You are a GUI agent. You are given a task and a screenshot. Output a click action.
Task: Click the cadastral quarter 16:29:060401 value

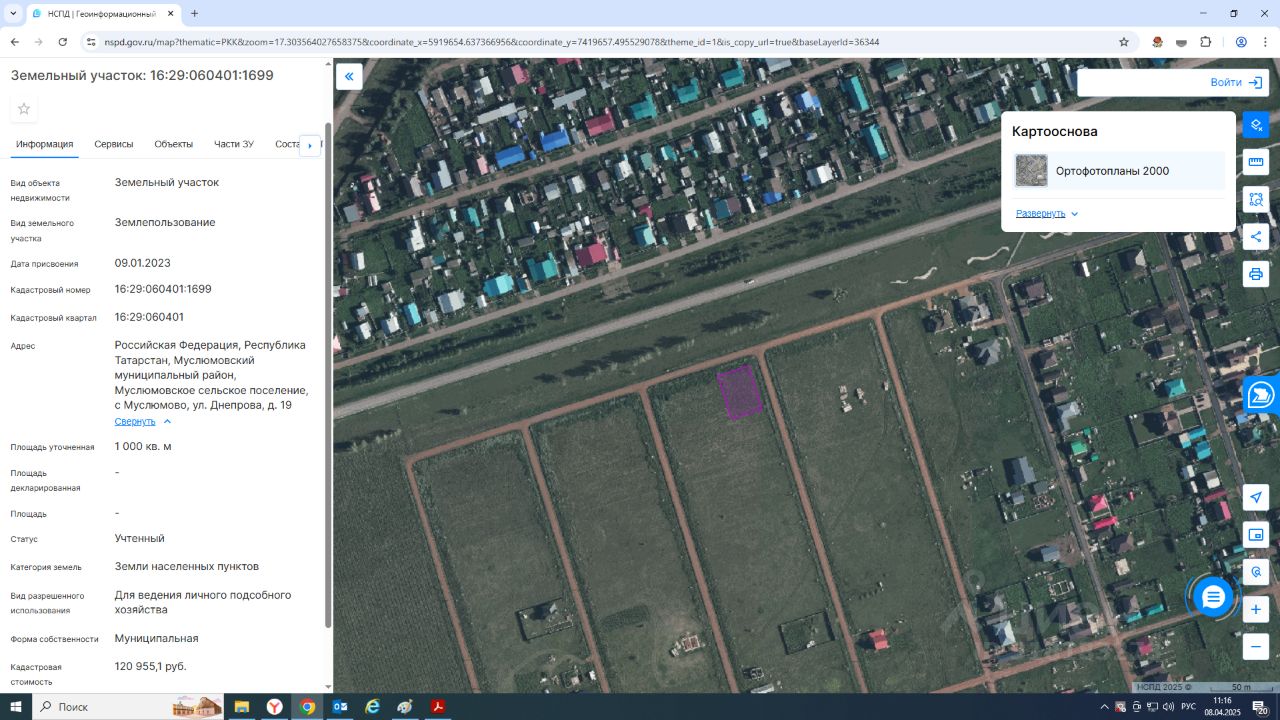[149, 317]
